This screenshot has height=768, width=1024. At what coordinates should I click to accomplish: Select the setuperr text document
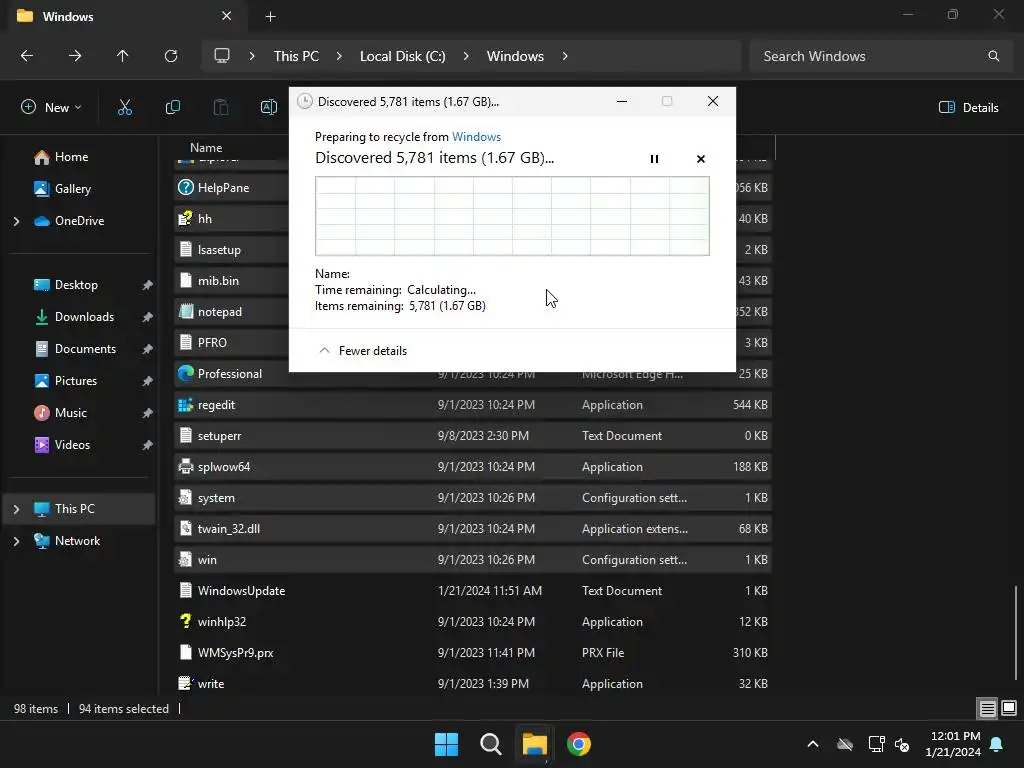coord(473,436)
